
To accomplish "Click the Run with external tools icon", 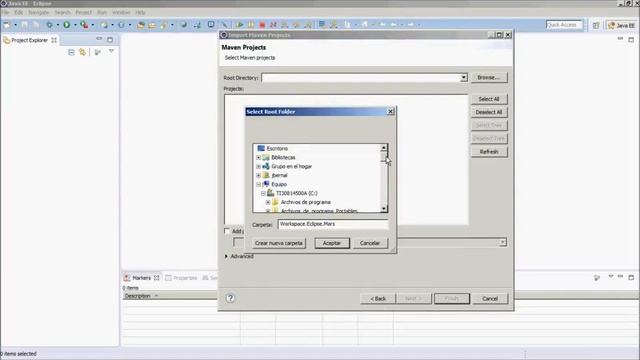I will (84, 25).
